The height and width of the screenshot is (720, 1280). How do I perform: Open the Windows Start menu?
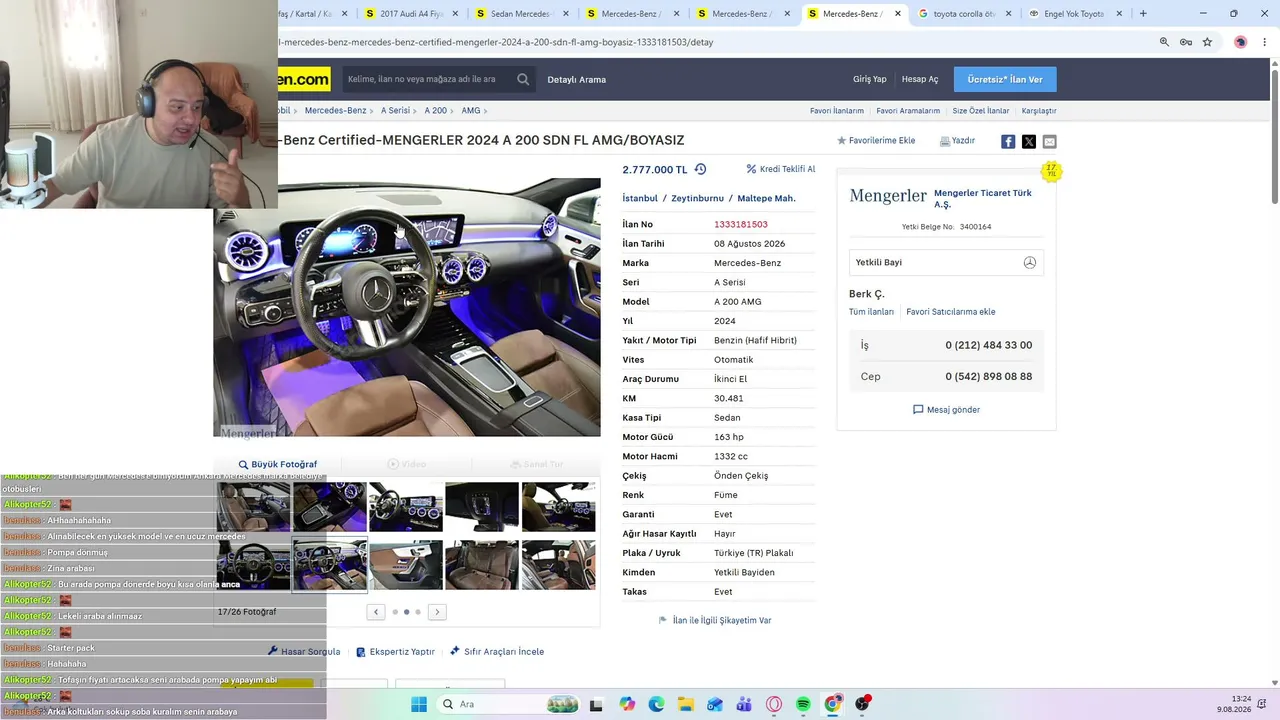(x=418, y=704)
